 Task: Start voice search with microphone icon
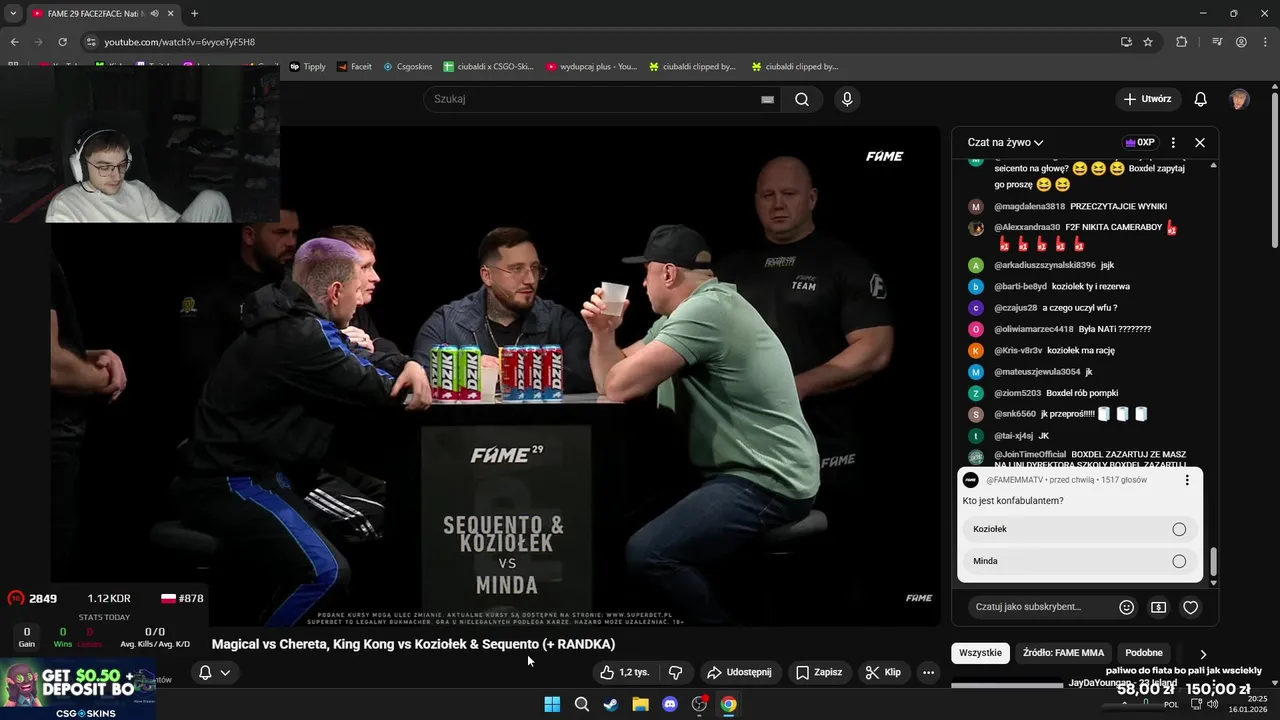tap(847, 99)
